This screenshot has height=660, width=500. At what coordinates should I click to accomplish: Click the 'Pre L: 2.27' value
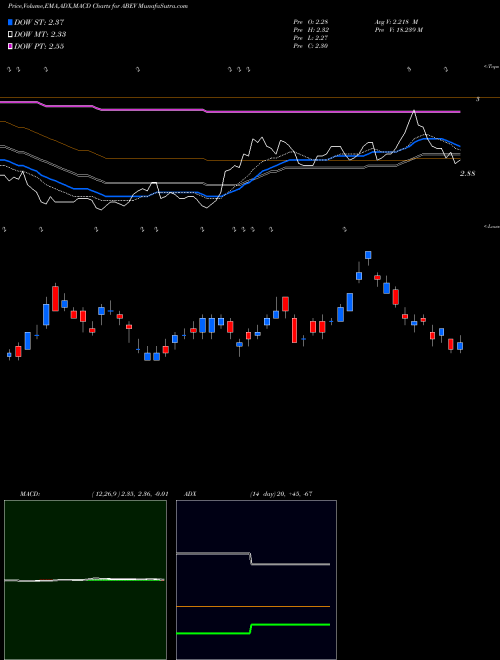pos(311,38)
